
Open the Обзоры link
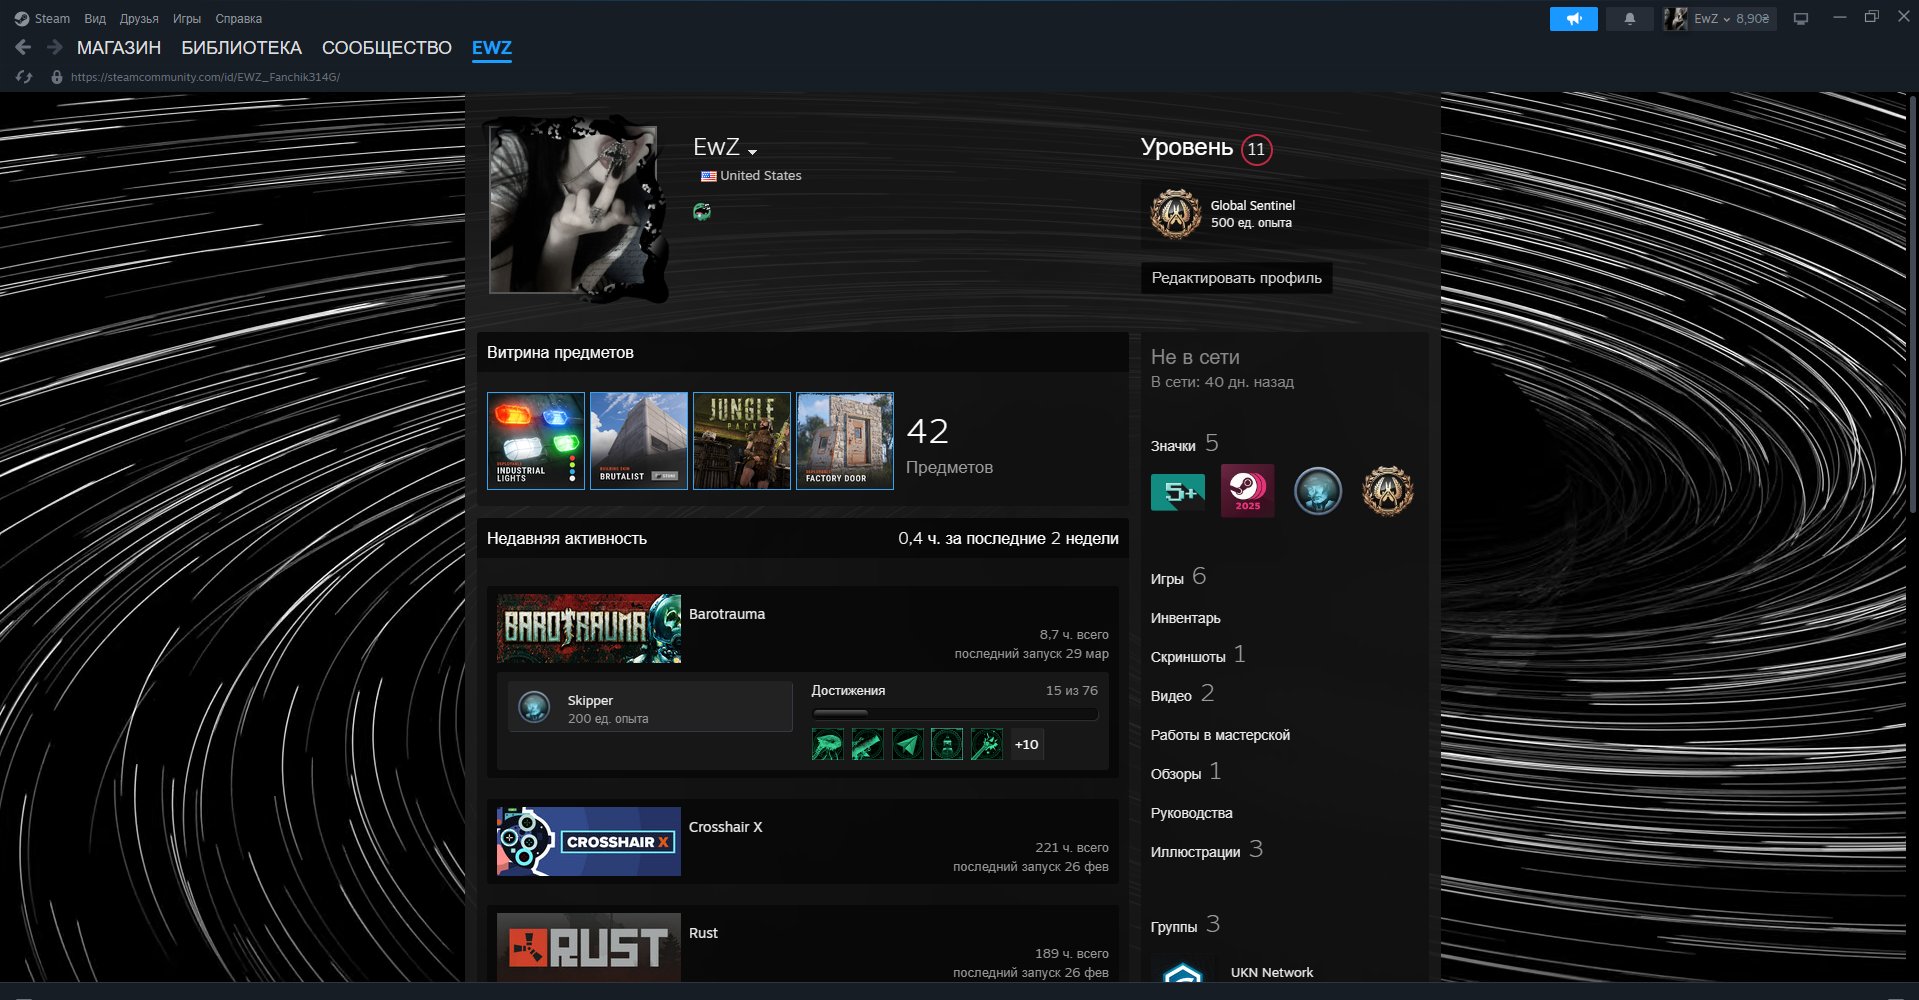click(1186, 772)
